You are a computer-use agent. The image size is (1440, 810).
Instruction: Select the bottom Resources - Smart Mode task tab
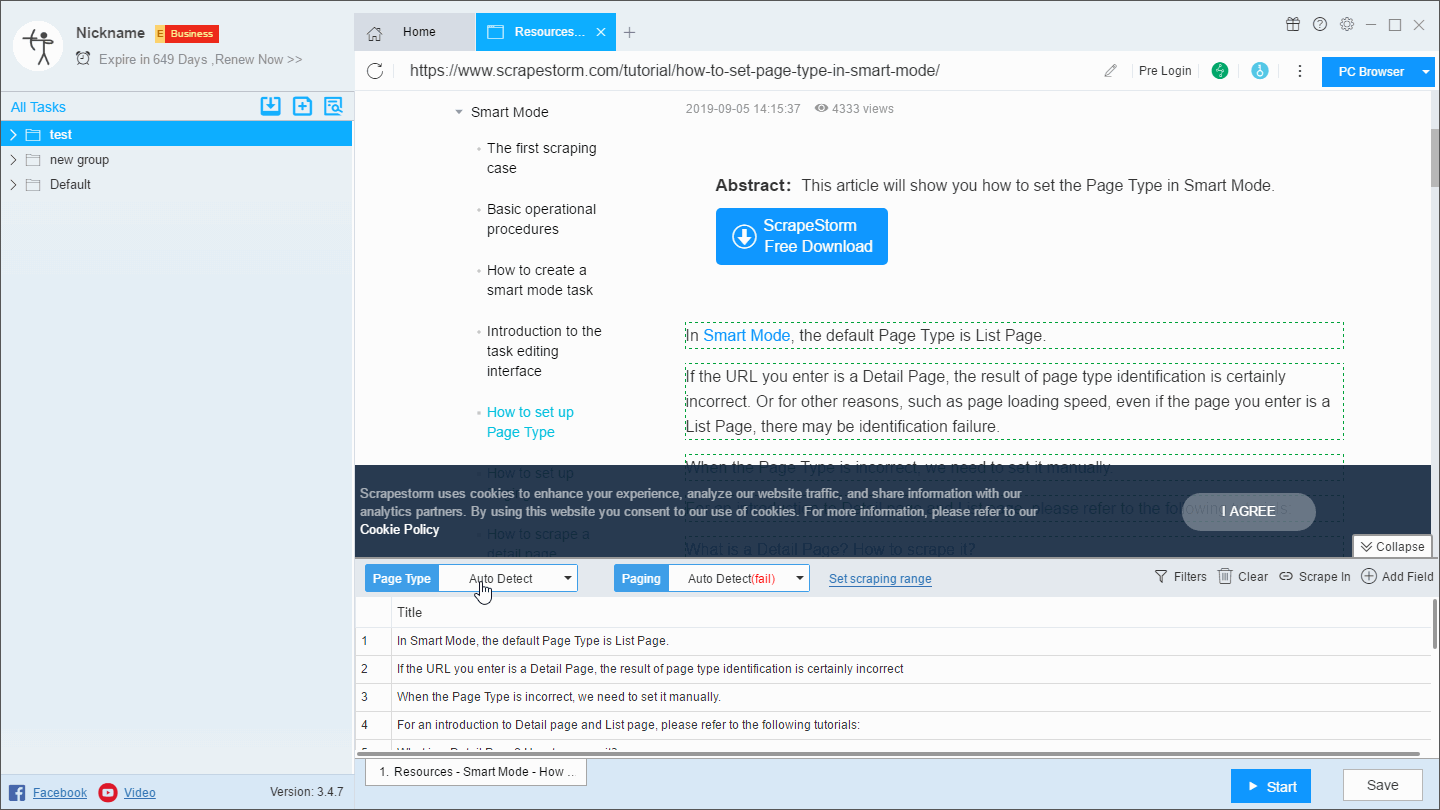(476, 772)
